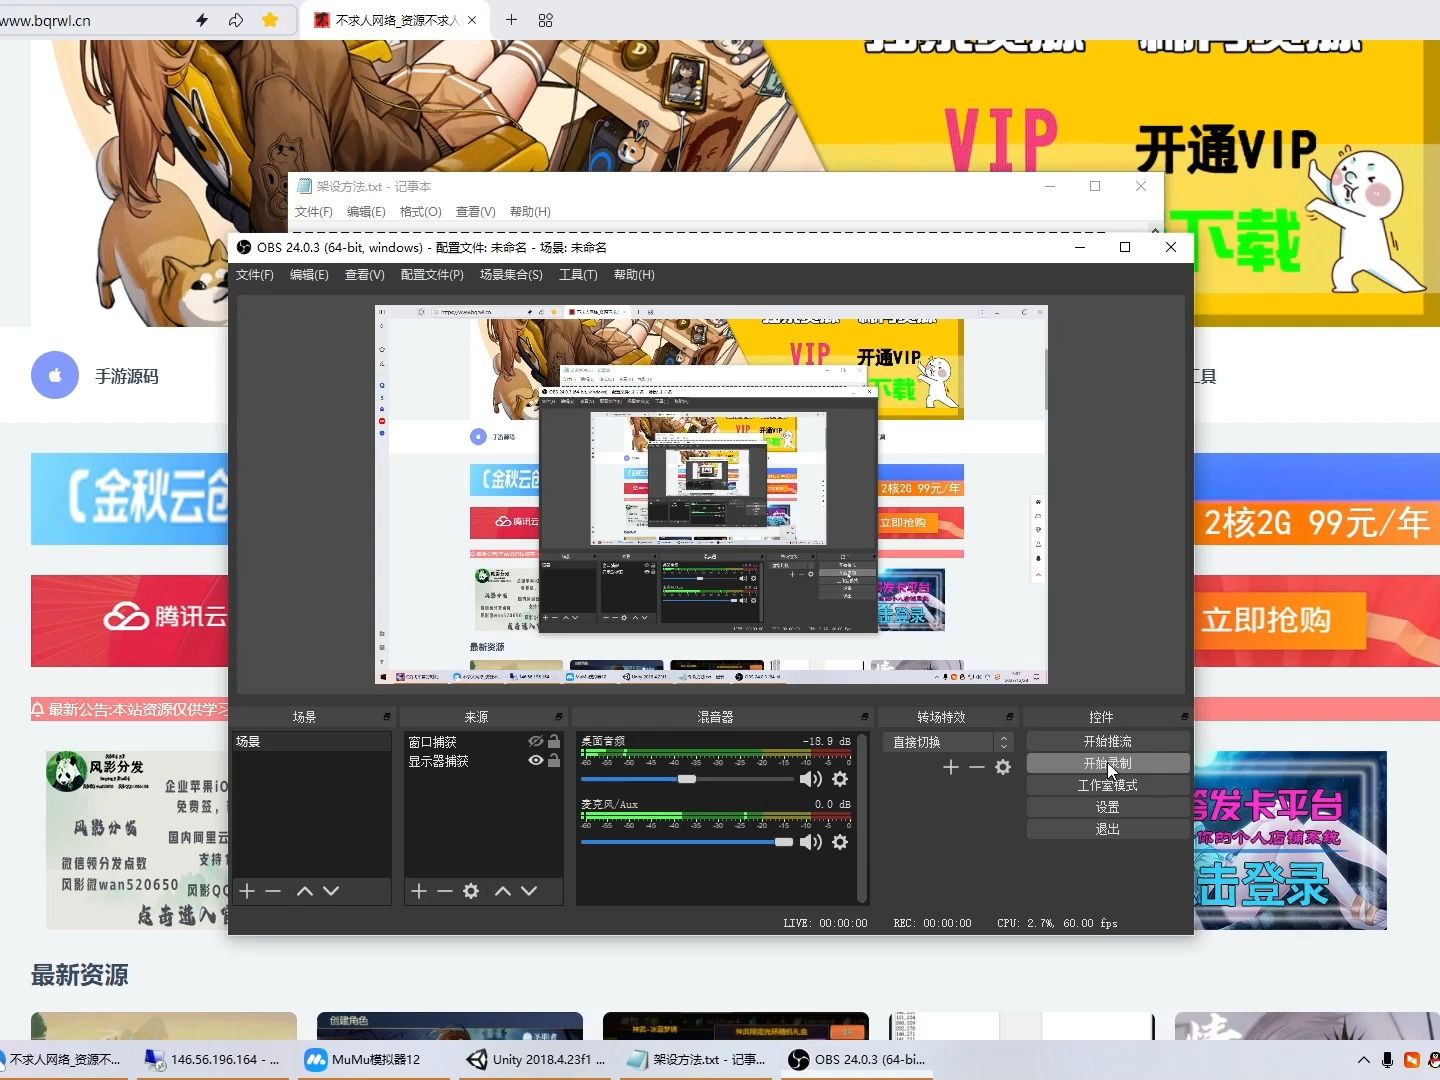Move scene down in the scenes panel
This screenshot has width=1440, height=1080.
click(331, 891)
